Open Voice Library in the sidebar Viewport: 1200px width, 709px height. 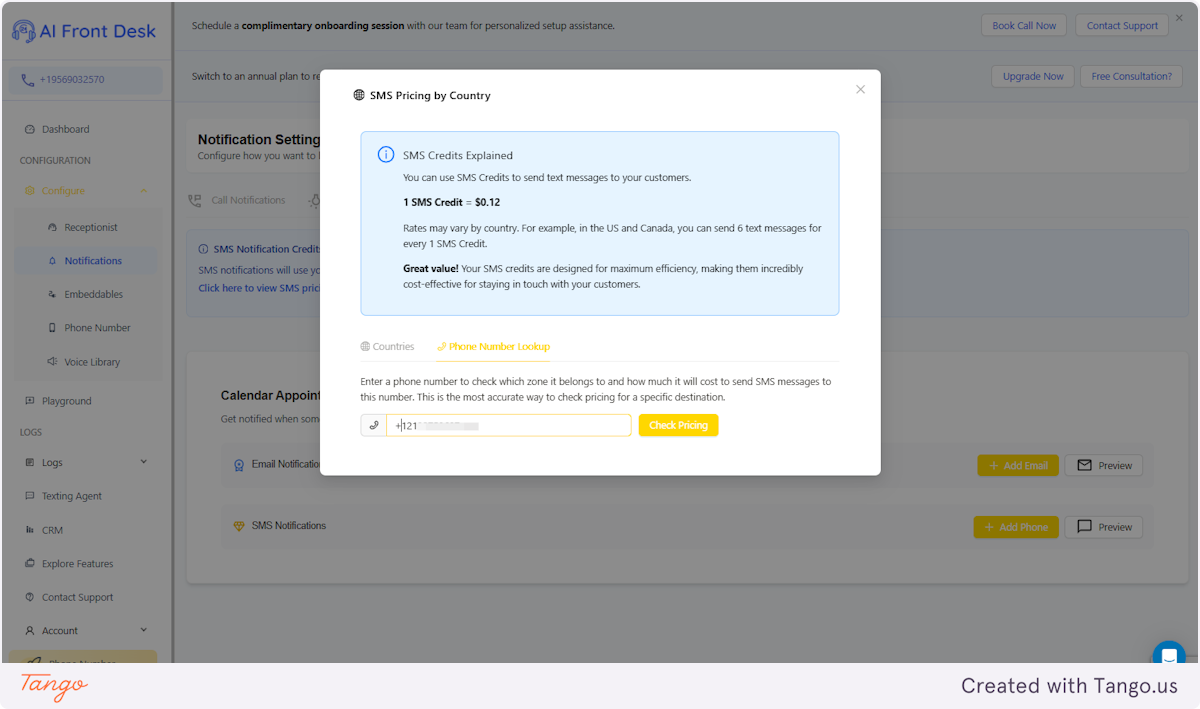tap(92, 362)
